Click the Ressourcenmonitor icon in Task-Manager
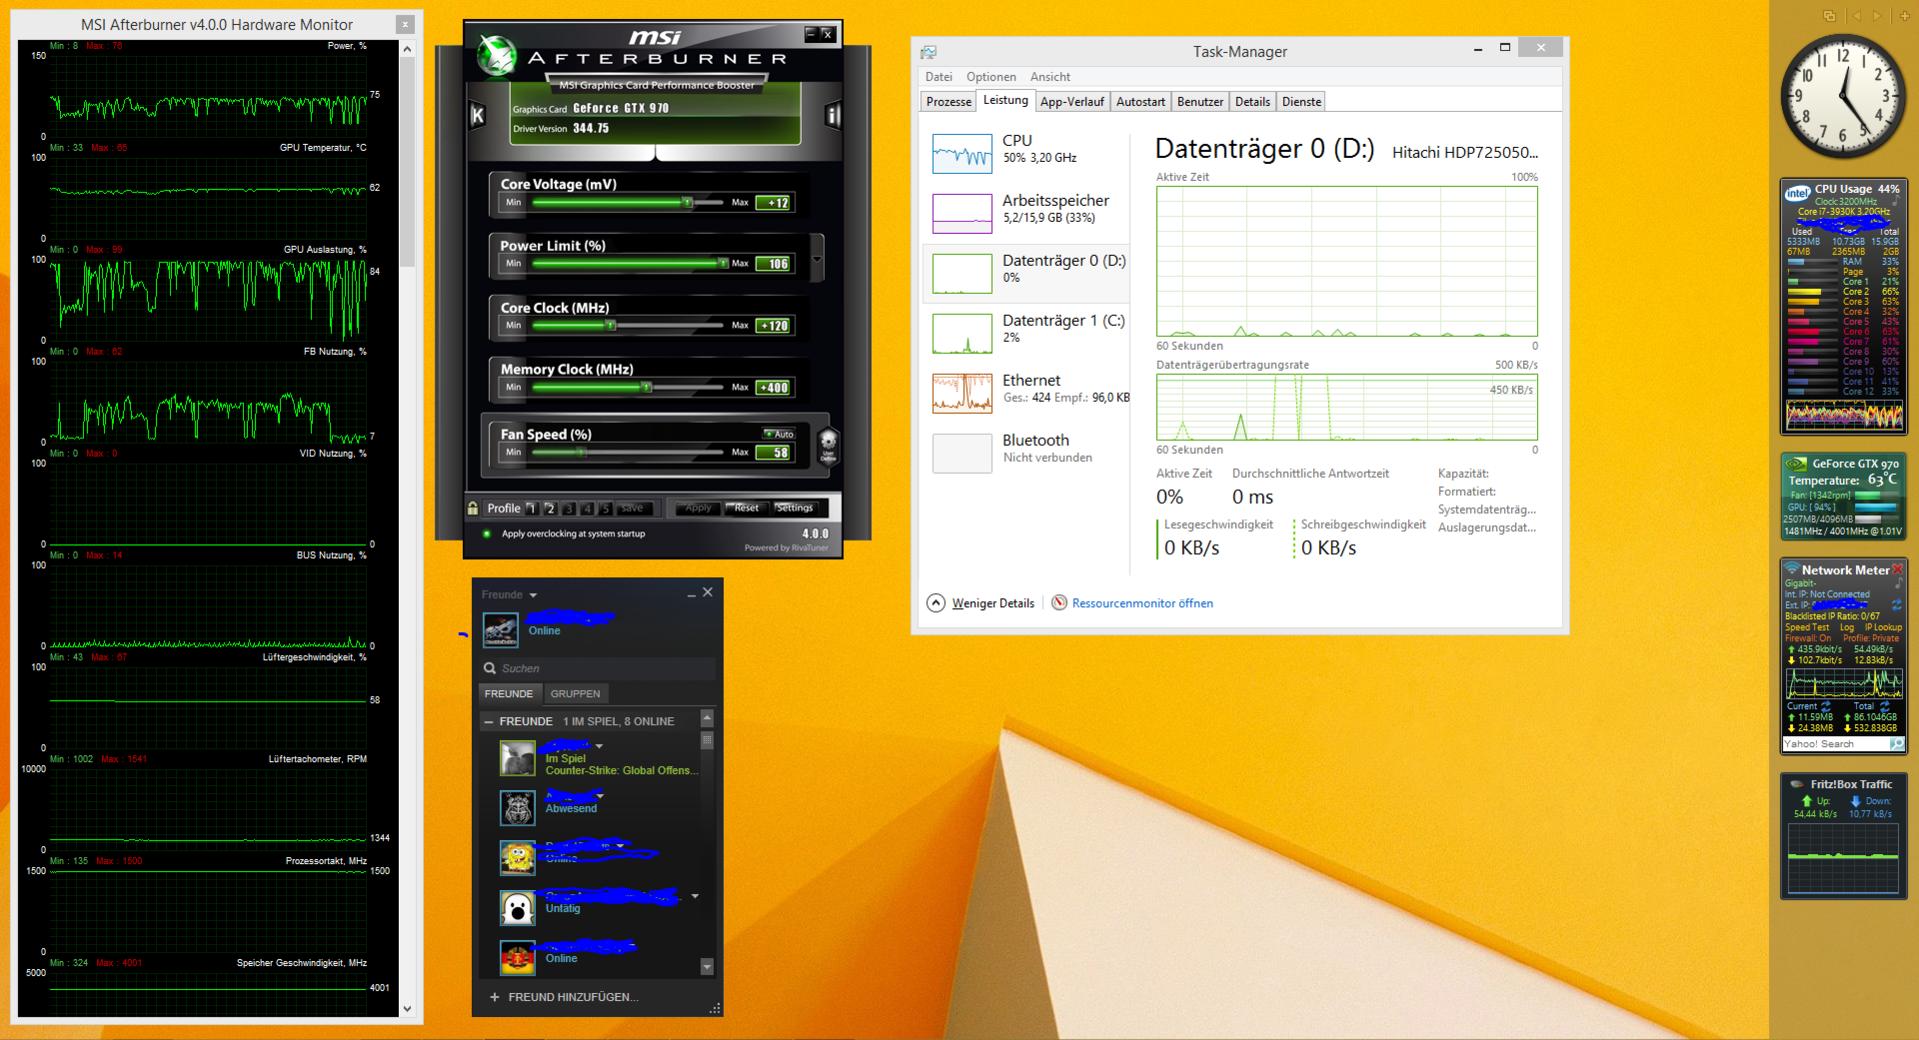1919x1040 pixels. pos(1059,603)
